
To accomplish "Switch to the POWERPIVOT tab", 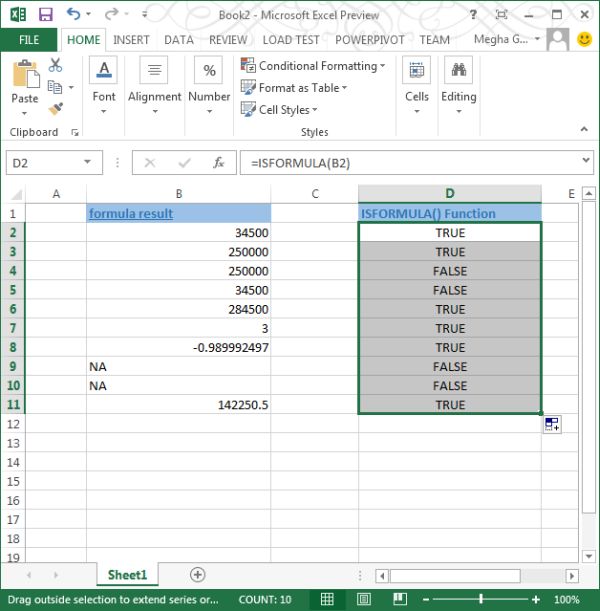I will [x=369, y=40].
